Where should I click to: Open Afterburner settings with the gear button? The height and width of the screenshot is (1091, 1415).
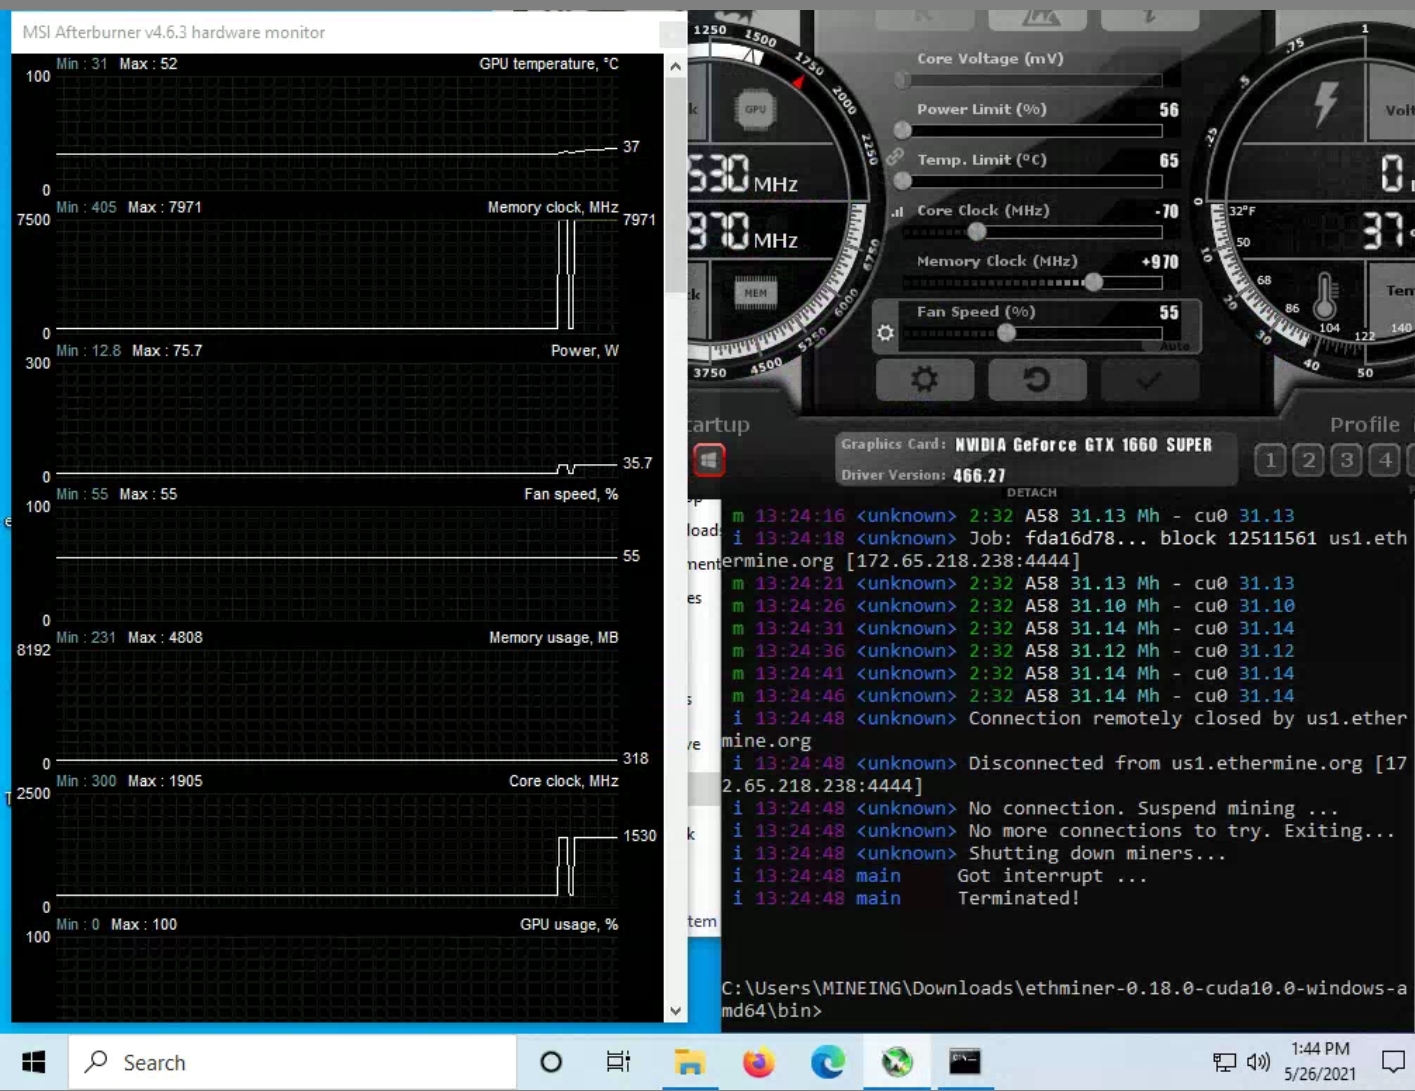(925, 380)
